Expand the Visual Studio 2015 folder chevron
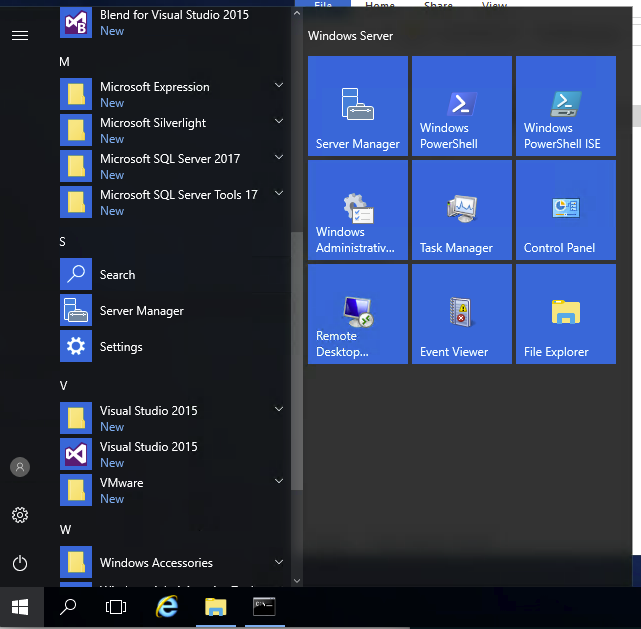 pyautogui.click(x=279, y=409)
